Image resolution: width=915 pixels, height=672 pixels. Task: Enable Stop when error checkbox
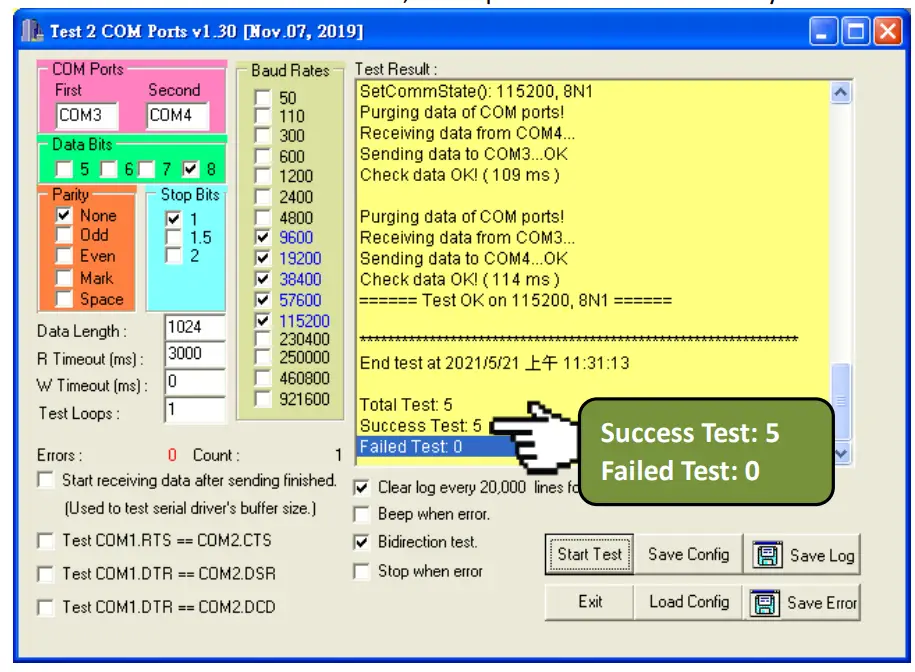click(x=362, y=571)
